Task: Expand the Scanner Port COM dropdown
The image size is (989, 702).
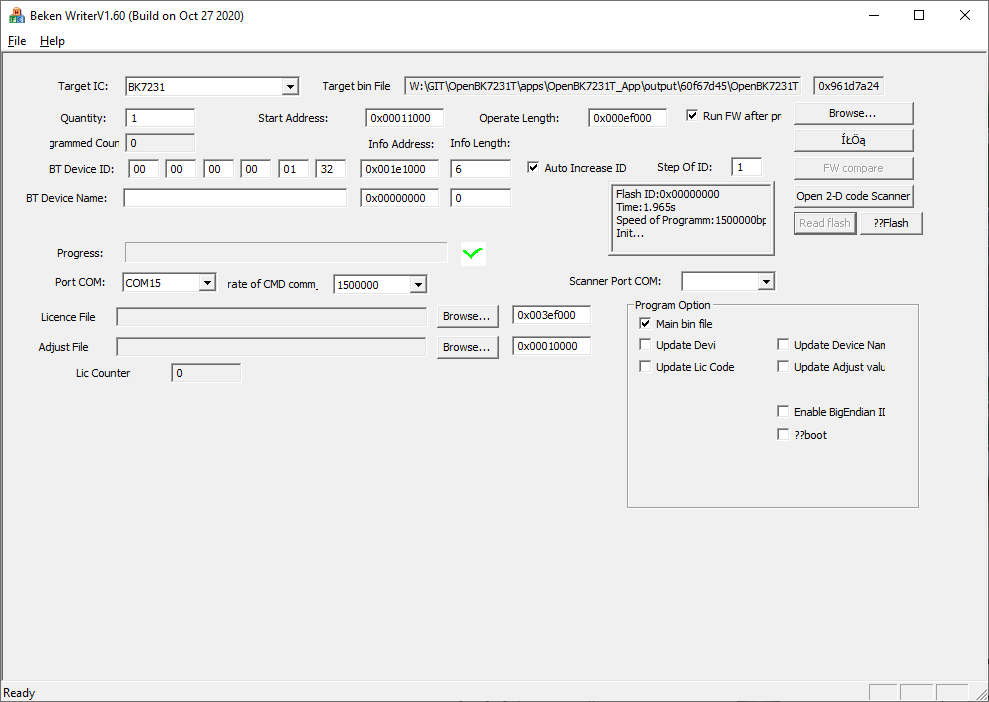Action: (766, 281)
